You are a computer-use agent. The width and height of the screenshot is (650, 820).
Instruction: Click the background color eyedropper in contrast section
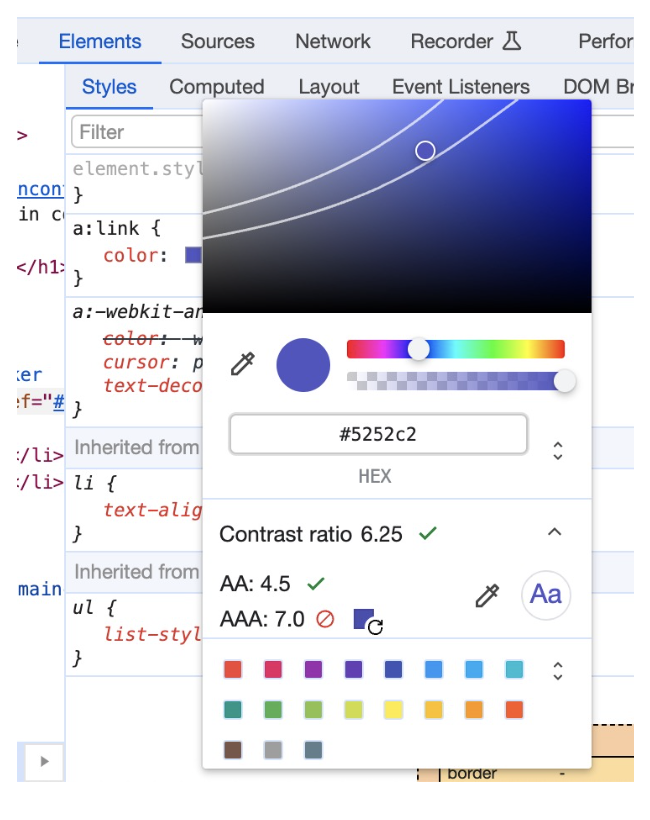tap(487, 596)
